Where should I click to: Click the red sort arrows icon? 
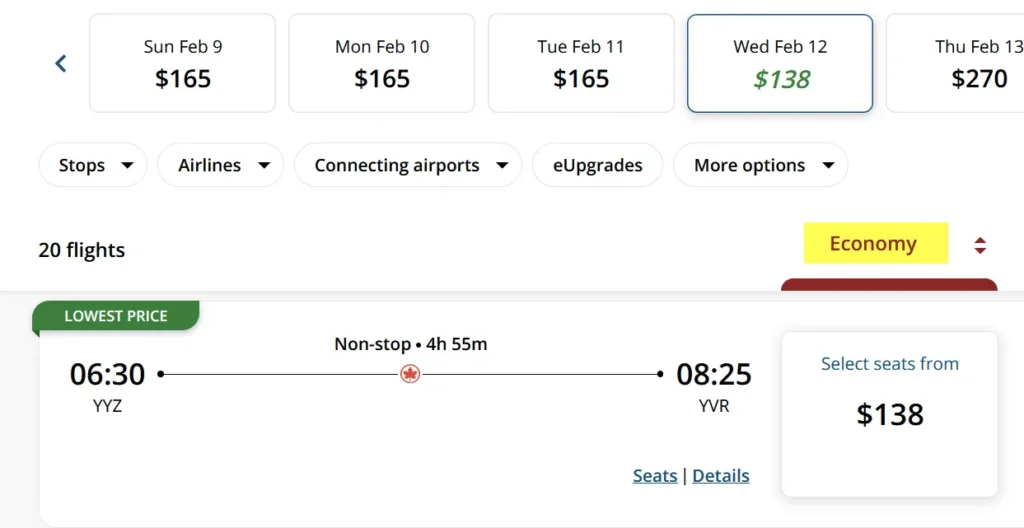tap(980, 245)
